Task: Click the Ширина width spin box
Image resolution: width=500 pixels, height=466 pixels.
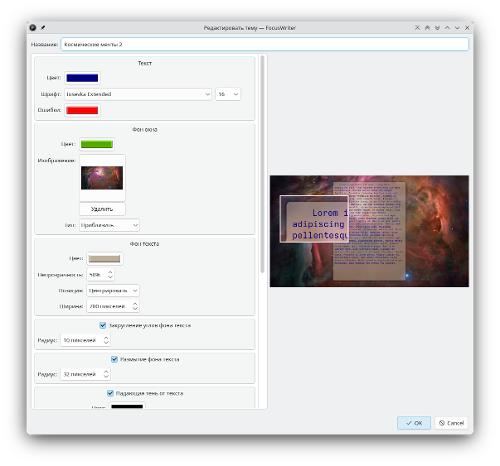Action: coord(113,306)
